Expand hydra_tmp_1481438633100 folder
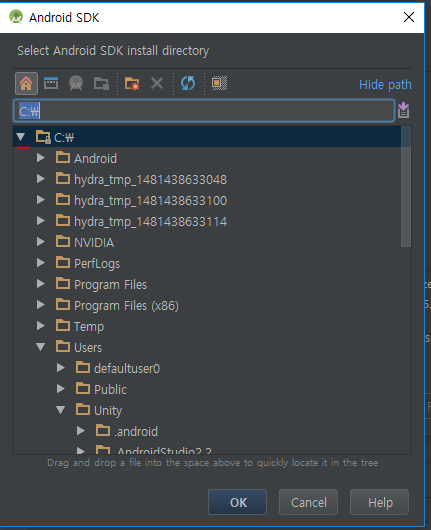 [41, 200]
